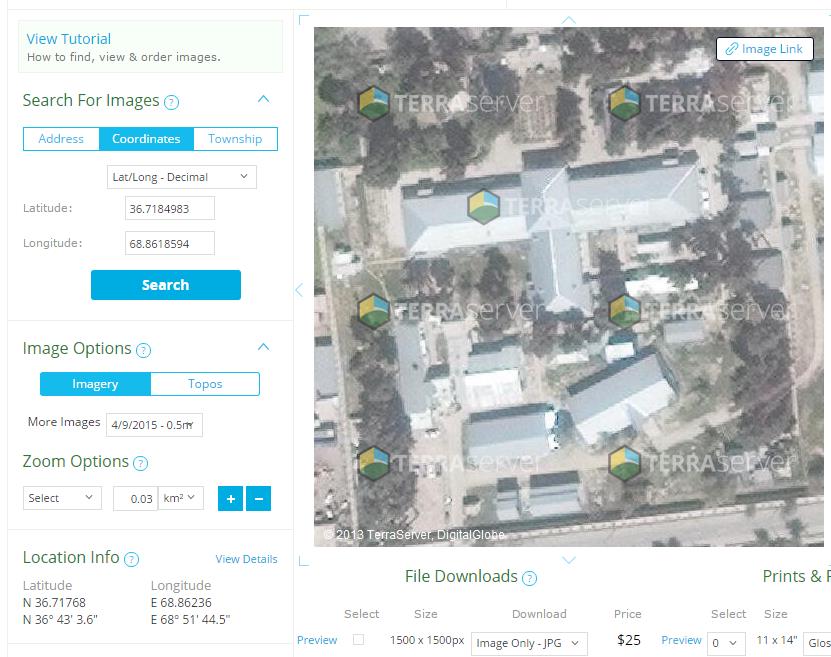Collapse the Image Options section
The height and width of the screenshot is (657, 831).
[263, 347]
